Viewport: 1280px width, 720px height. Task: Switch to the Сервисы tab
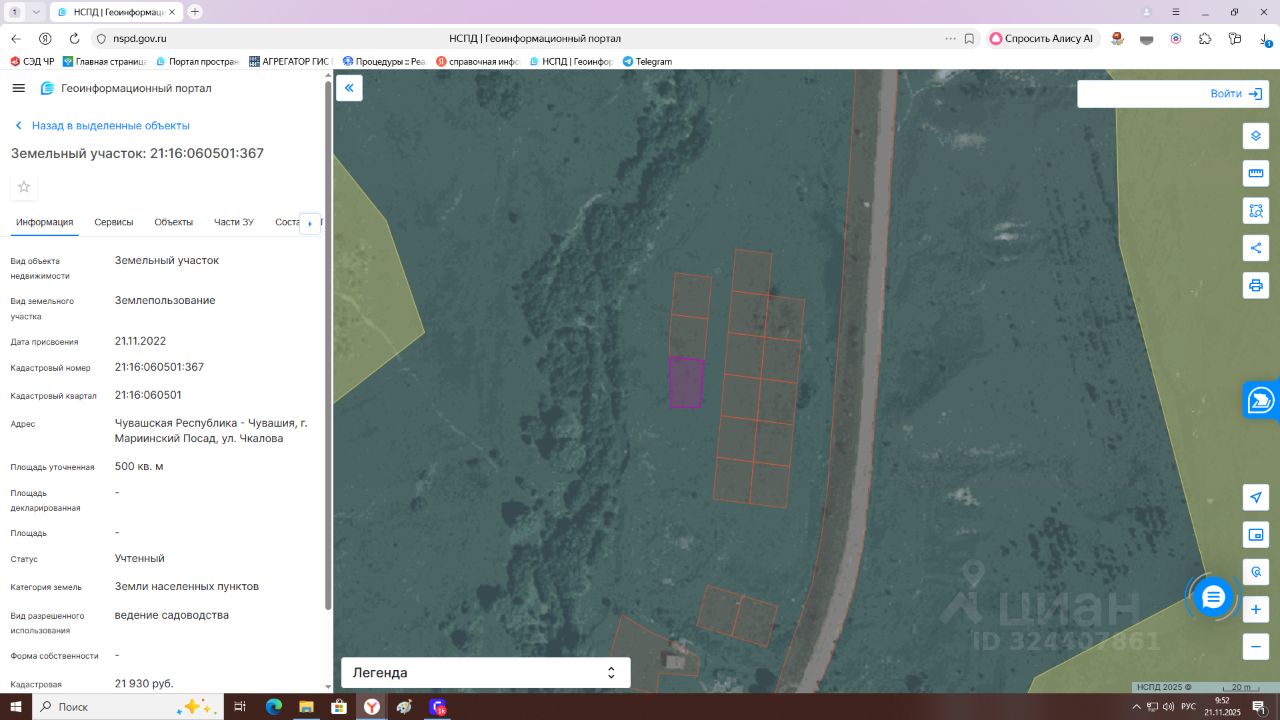click(114, 222)
